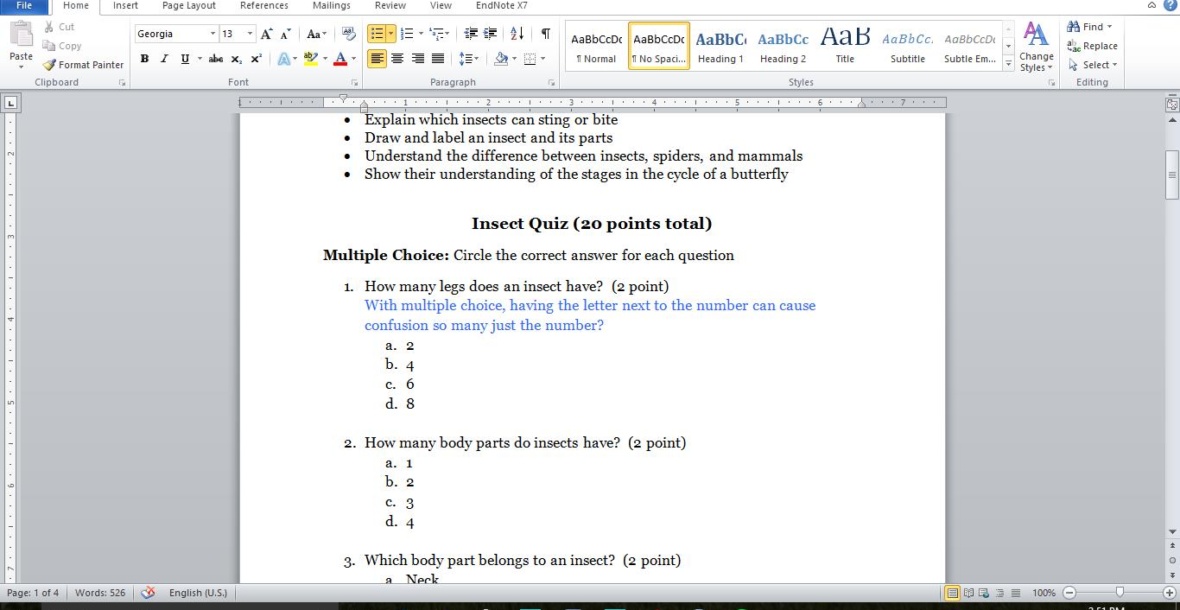Toggle italic formatting

pos(163,59)
